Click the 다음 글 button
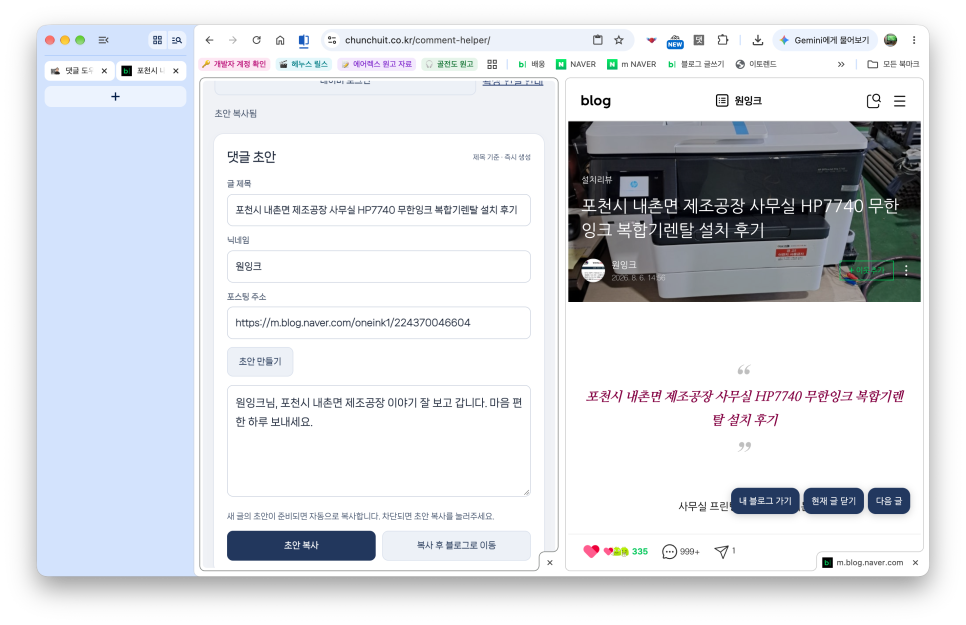Viewport: 966px width, 625px height. [x=888, y=501]
